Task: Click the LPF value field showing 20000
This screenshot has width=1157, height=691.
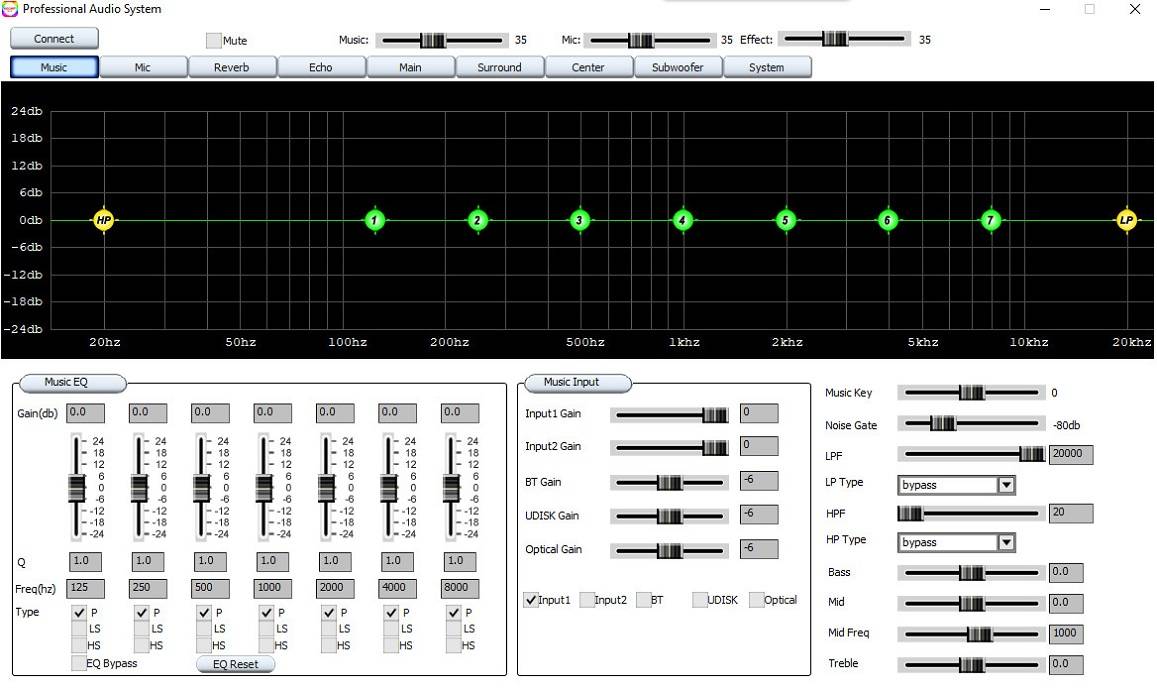Action: pos(1071,454)
